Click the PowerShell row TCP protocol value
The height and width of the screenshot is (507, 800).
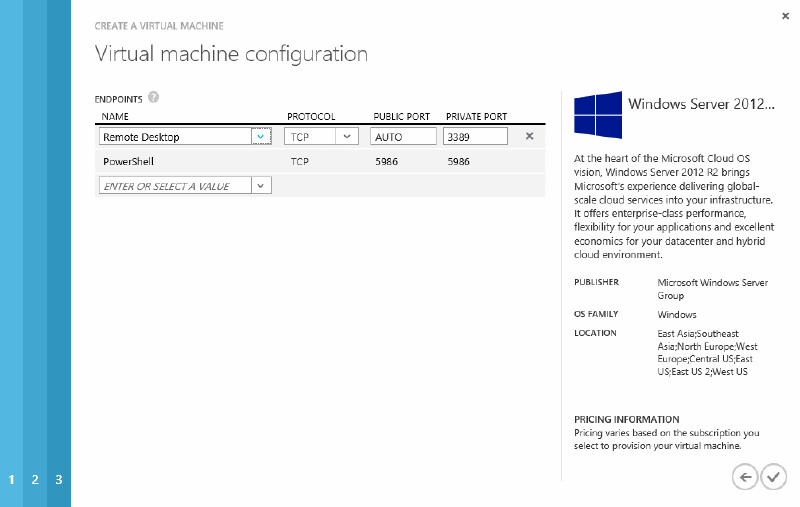tap(299, 161)
